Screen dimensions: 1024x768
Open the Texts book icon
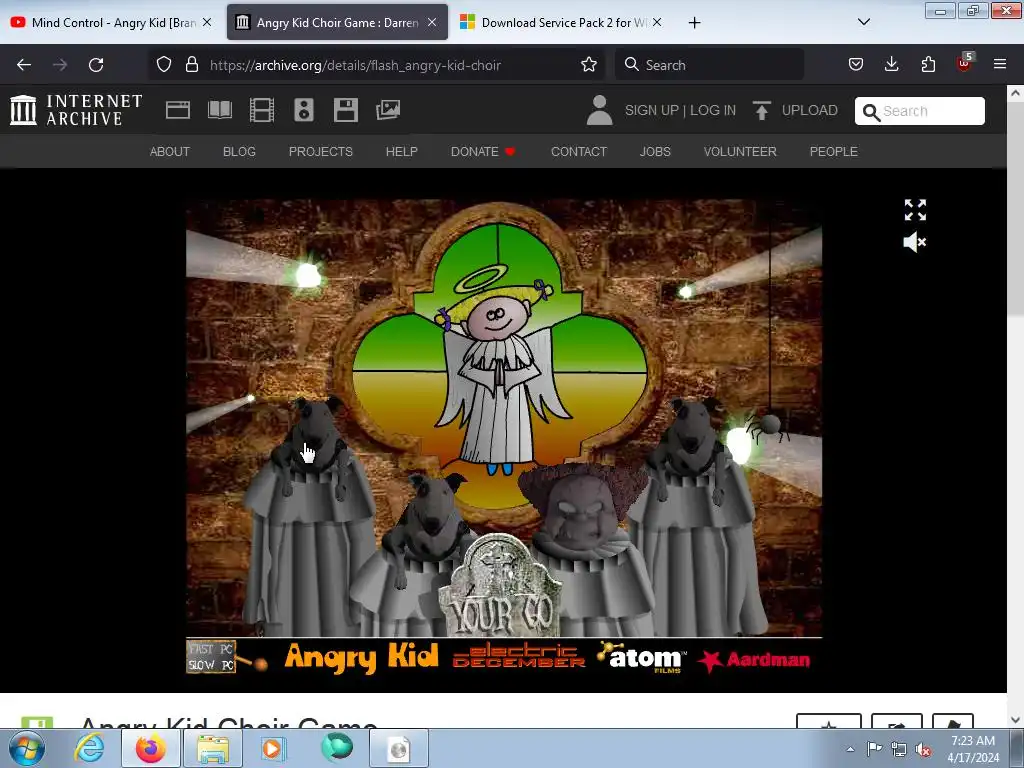(x=219, y=110)
